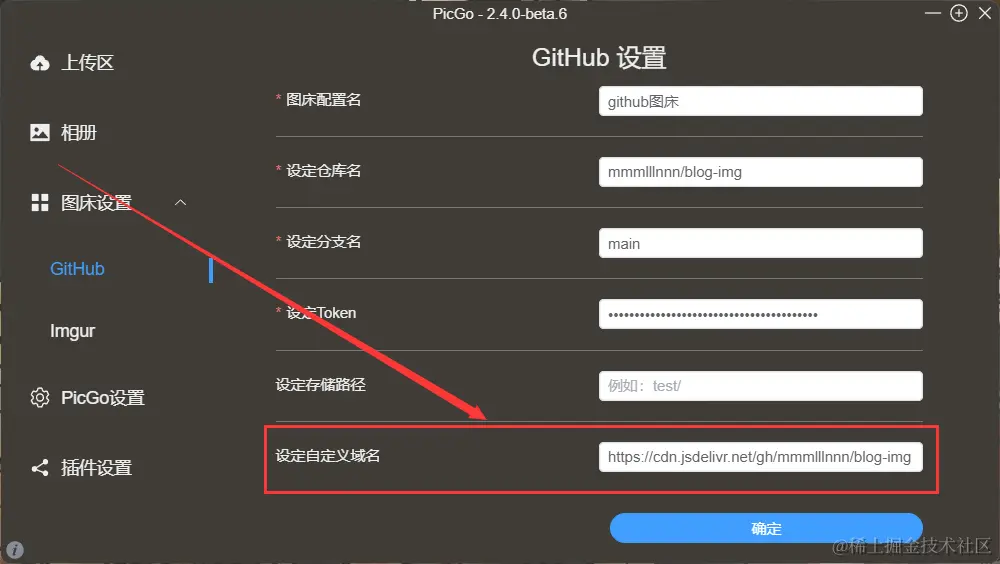Click the grid icon beside 图床设置

tap(40, 202)
